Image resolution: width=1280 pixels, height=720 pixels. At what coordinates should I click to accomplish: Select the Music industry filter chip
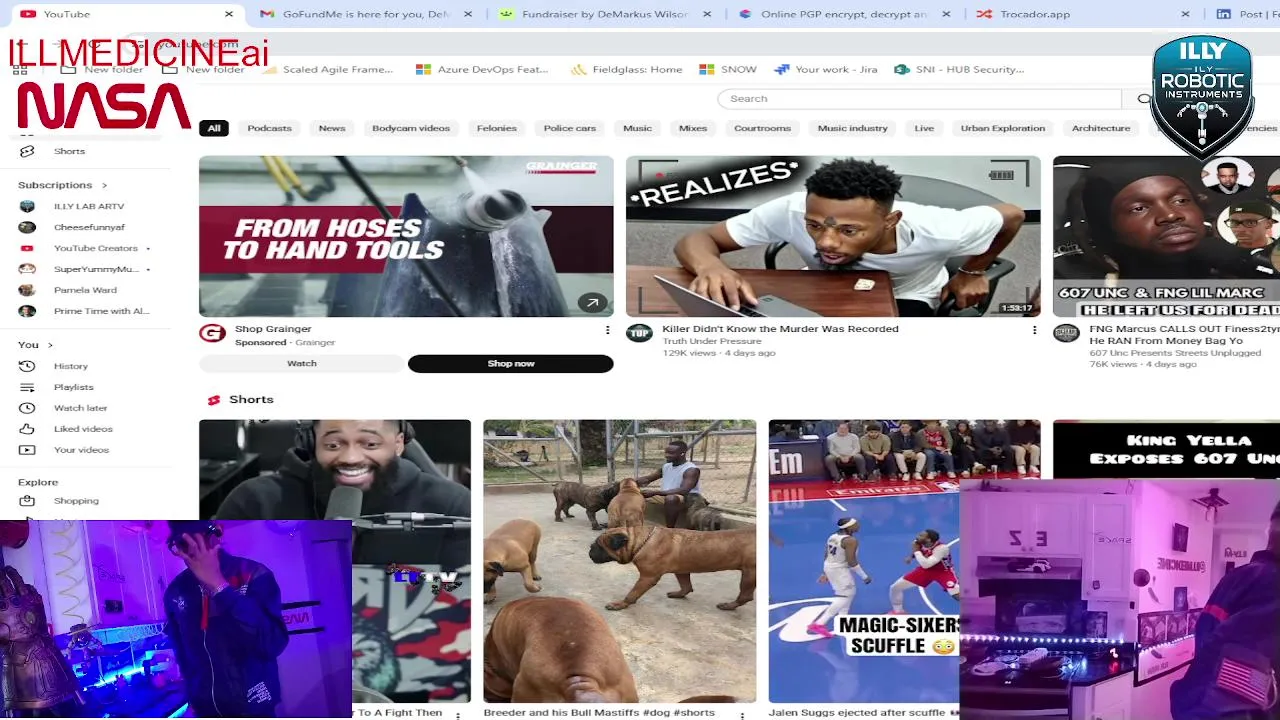click(x=853, y=128)
